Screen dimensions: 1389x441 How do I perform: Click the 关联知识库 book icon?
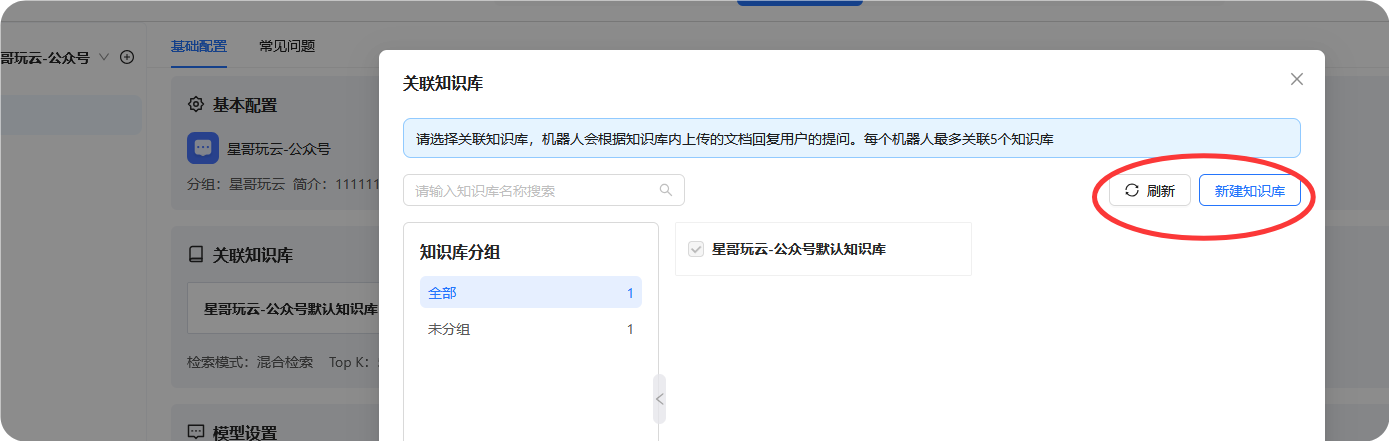coord(196,254)
